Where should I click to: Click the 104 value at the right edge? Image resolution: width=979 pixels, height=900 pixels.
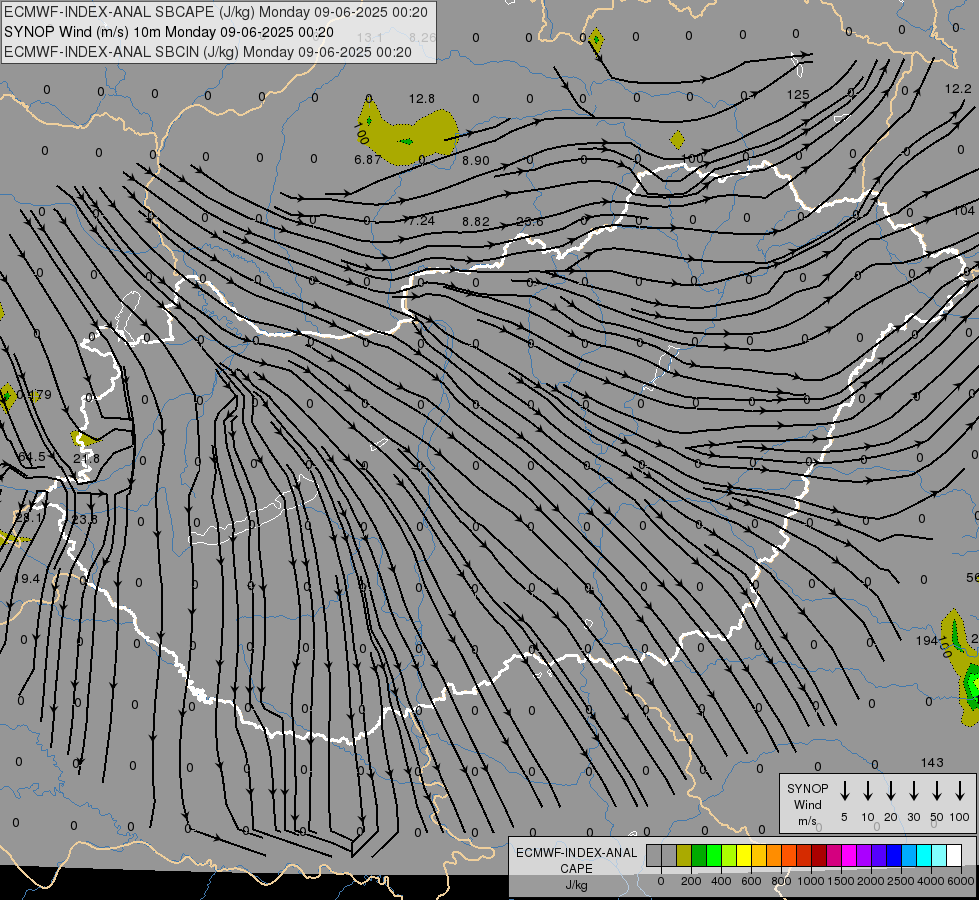pos(964,210)
